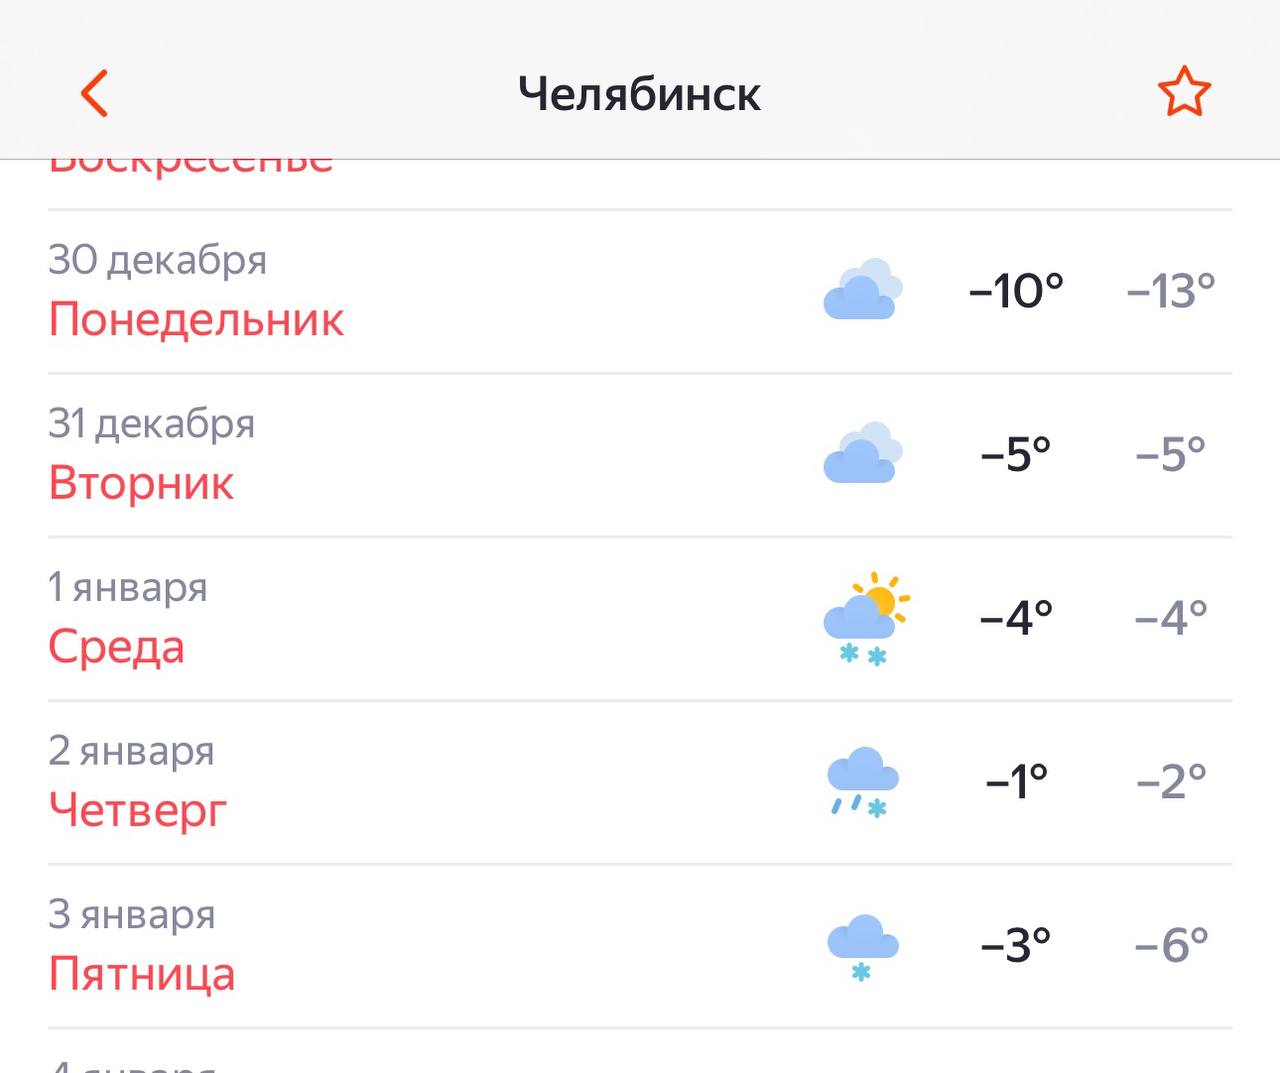Tap the cloudy icon for 30 декабря
The height and width of the screenshot is (1073, 1280).
point(862,290)
